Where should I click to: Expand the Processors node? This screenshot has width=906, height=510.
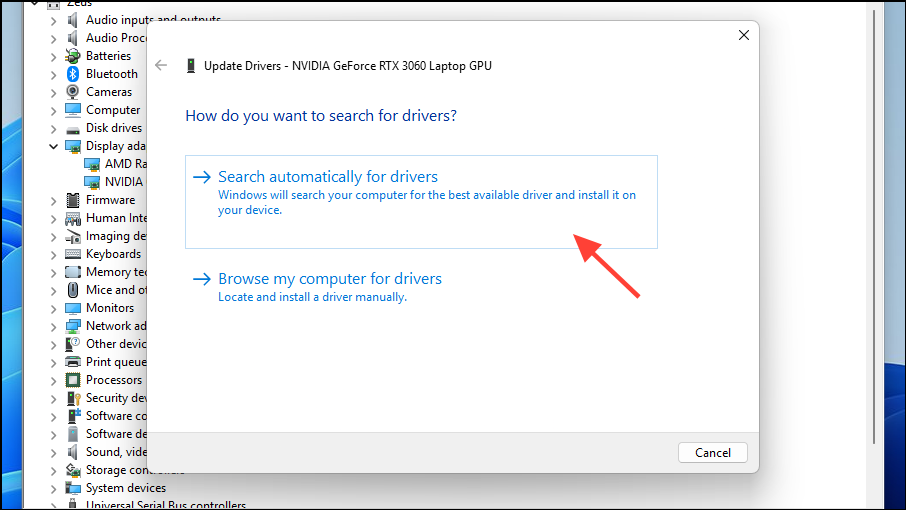54,381
